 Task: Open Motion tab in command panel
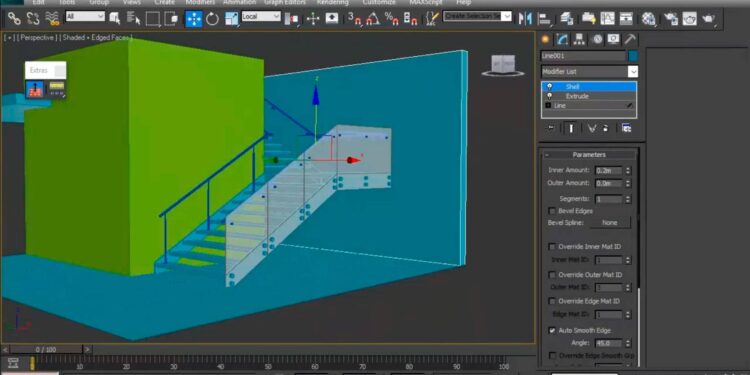tap(597, 39)
